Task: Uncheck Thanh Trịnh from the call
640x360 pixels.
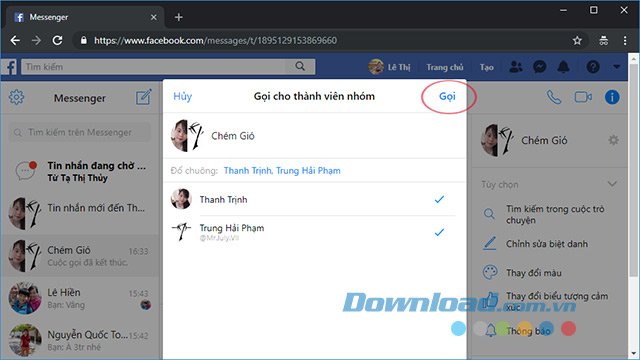Action: click(x=439, y=200)
